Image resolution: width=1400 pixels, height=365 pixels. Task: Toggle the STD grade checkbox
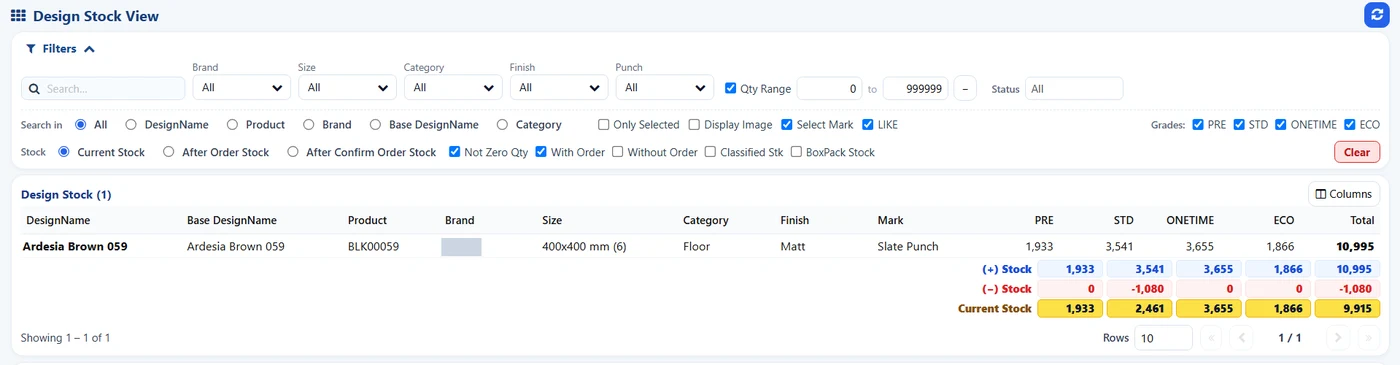click(1240, 125)
